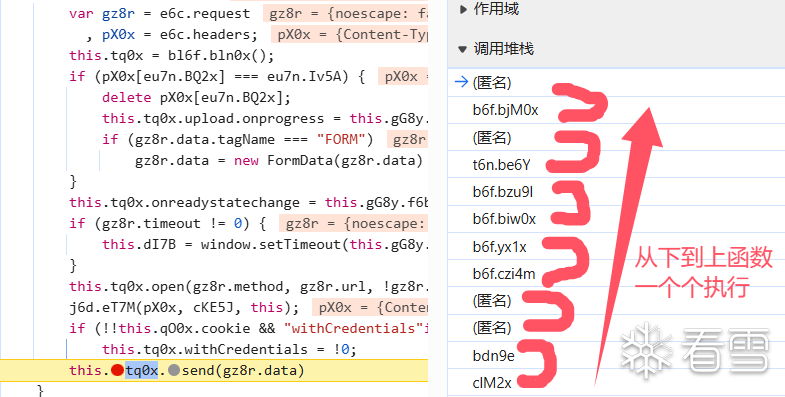This screenshot has width=785, height=397.
Task: Click the 'if (!!this.qO0x.cookie' line
Action: pyautogui.click(x=248, y=328)
